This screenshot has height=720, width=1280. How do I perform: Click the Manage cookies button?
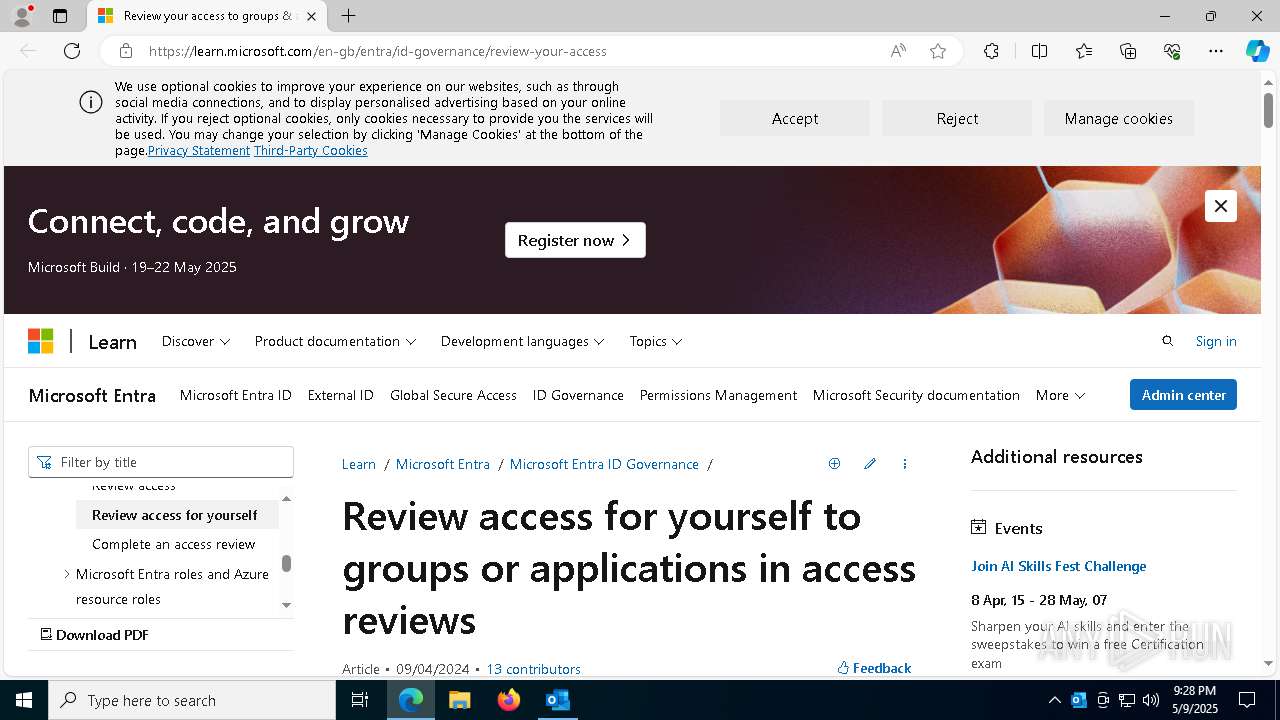(1119, 118)
